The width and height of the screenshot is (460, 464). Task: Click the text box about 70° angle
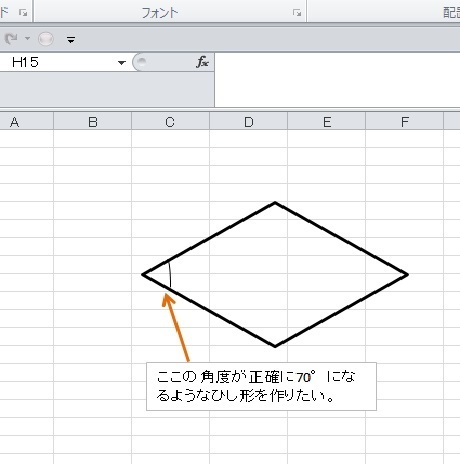262,387
